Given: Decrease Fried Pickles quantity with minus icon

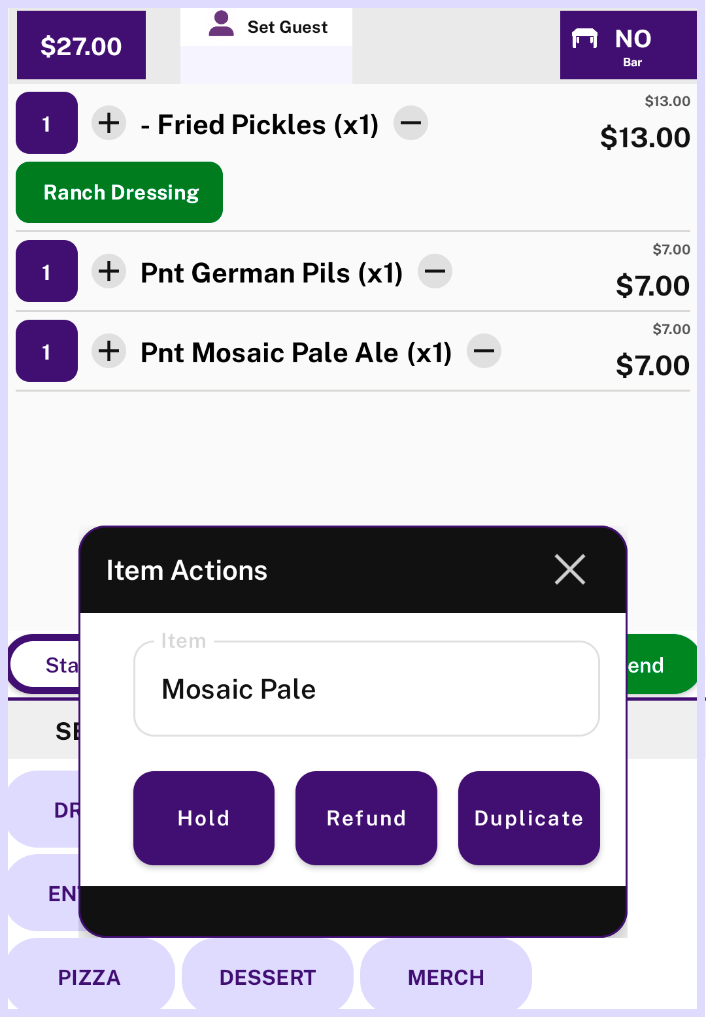Looking at the screenshot, I should 410,124.
